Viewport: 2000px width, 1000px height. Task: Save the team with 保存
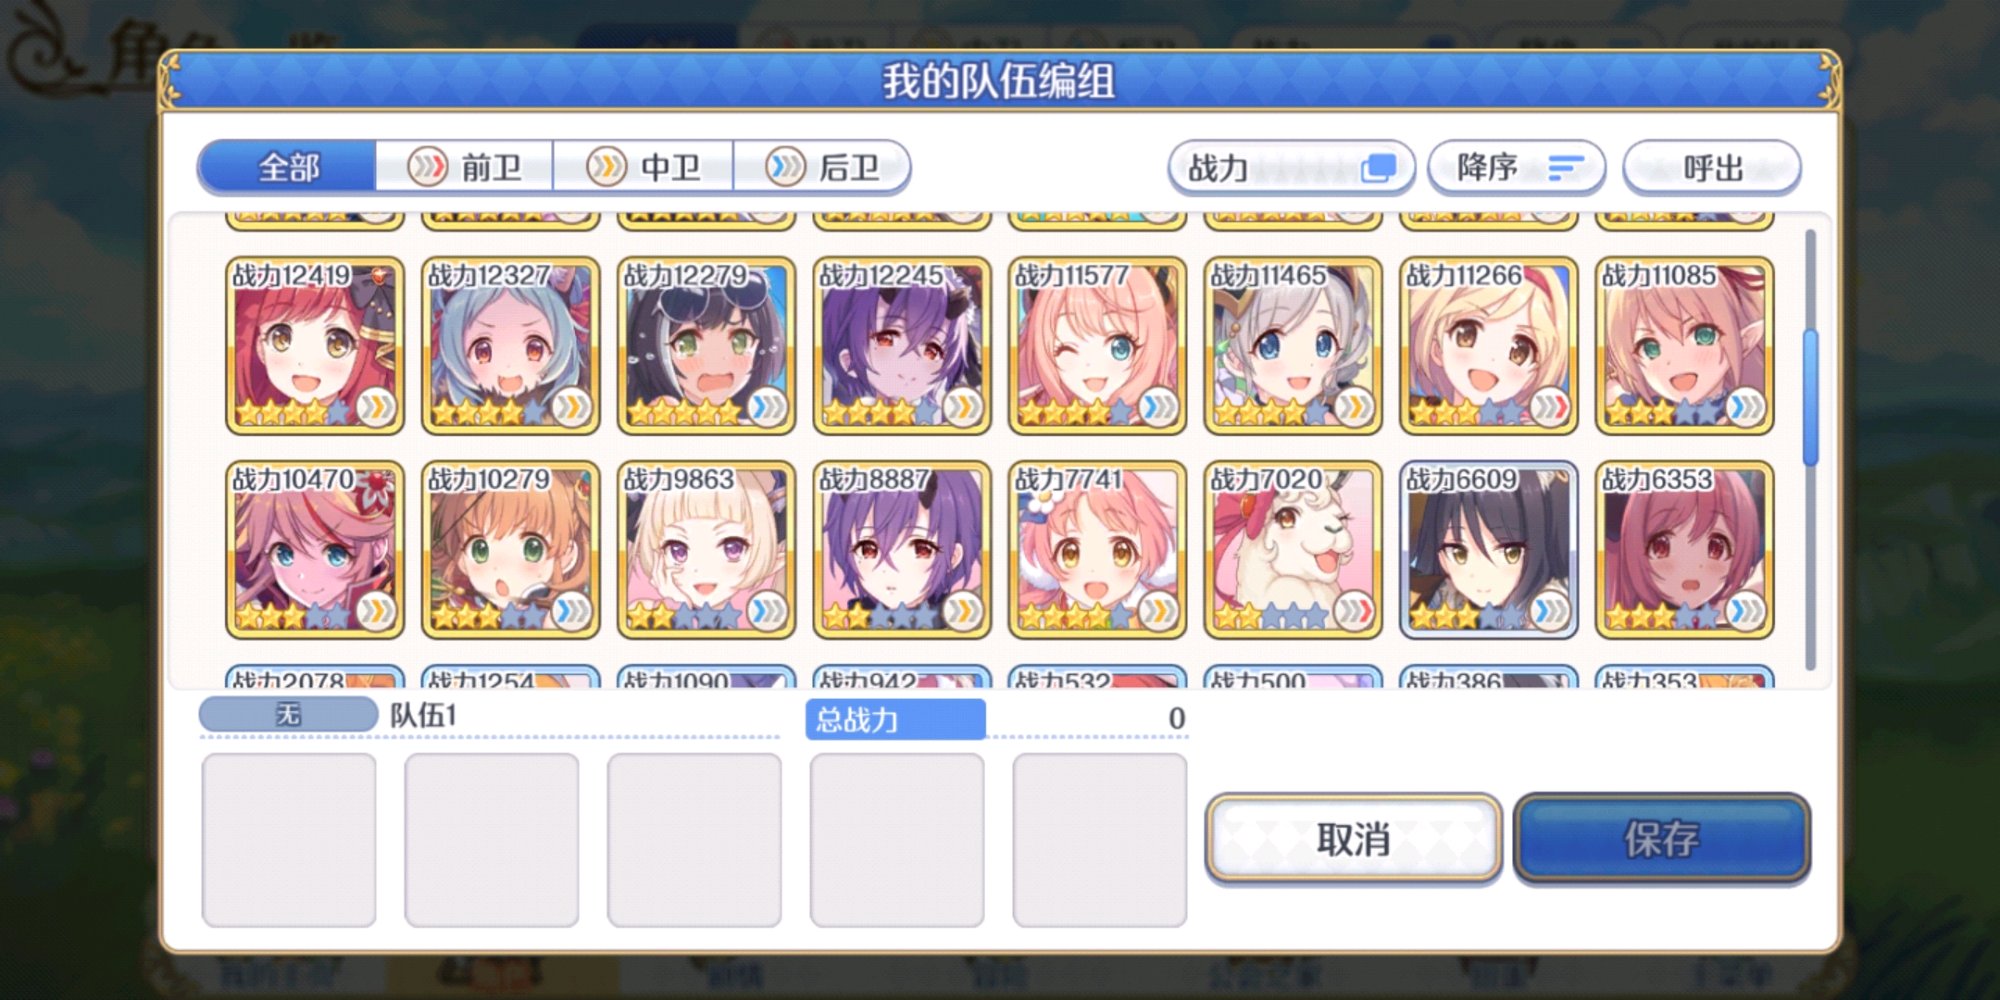[1661, 838]
